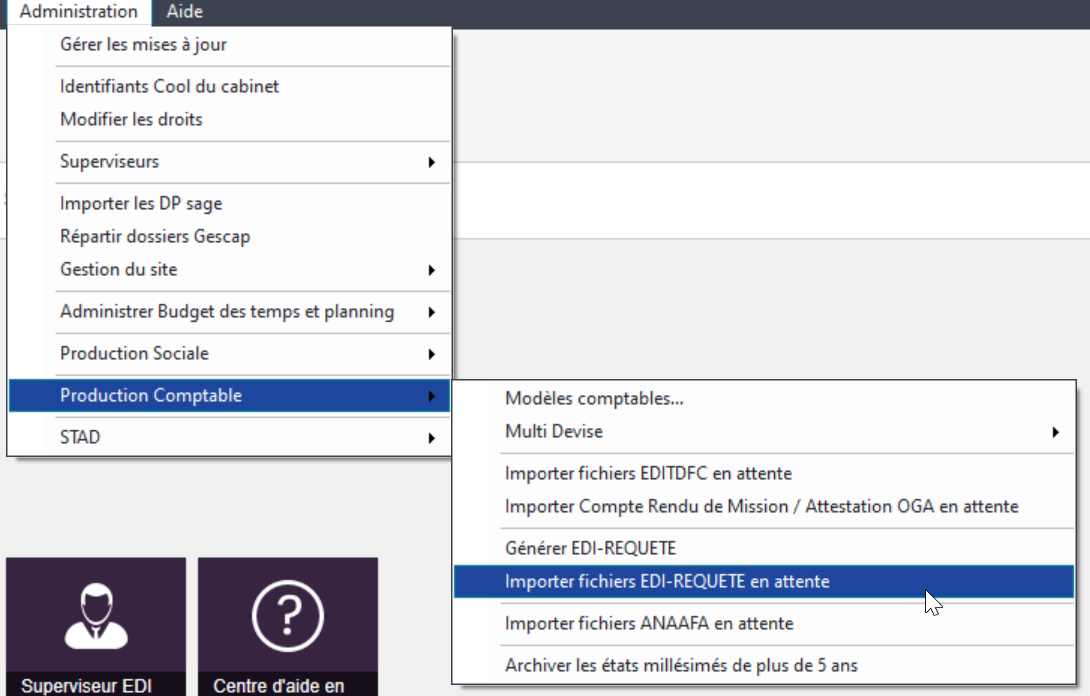Choose Répartir dossiers Gescap
Screen dimensions: 1090x696
coord(229,236)
